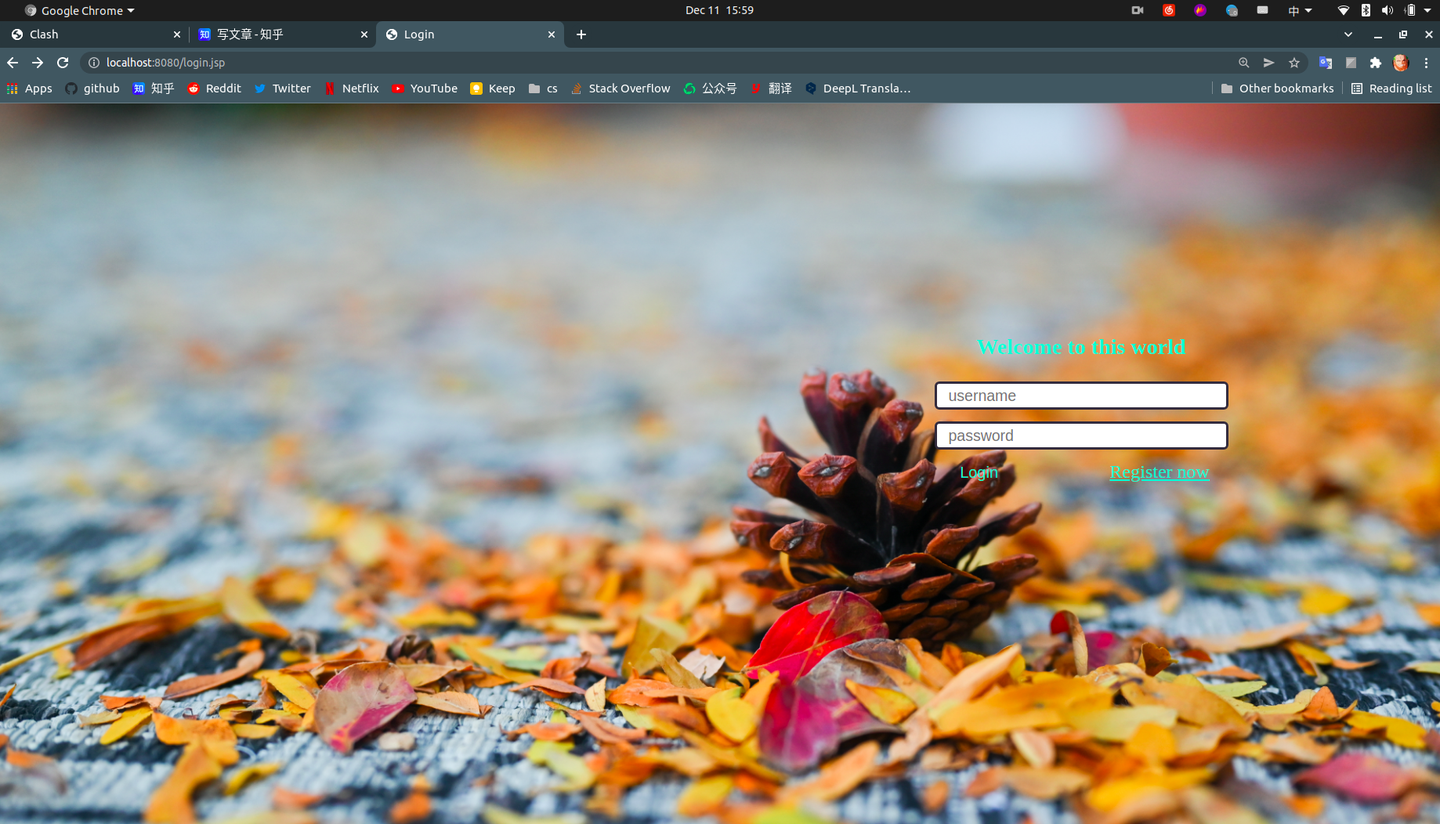The height and width of the screenshot is (824, 1440).
Task: Reload the localhost login page
Action: (62, 62)
